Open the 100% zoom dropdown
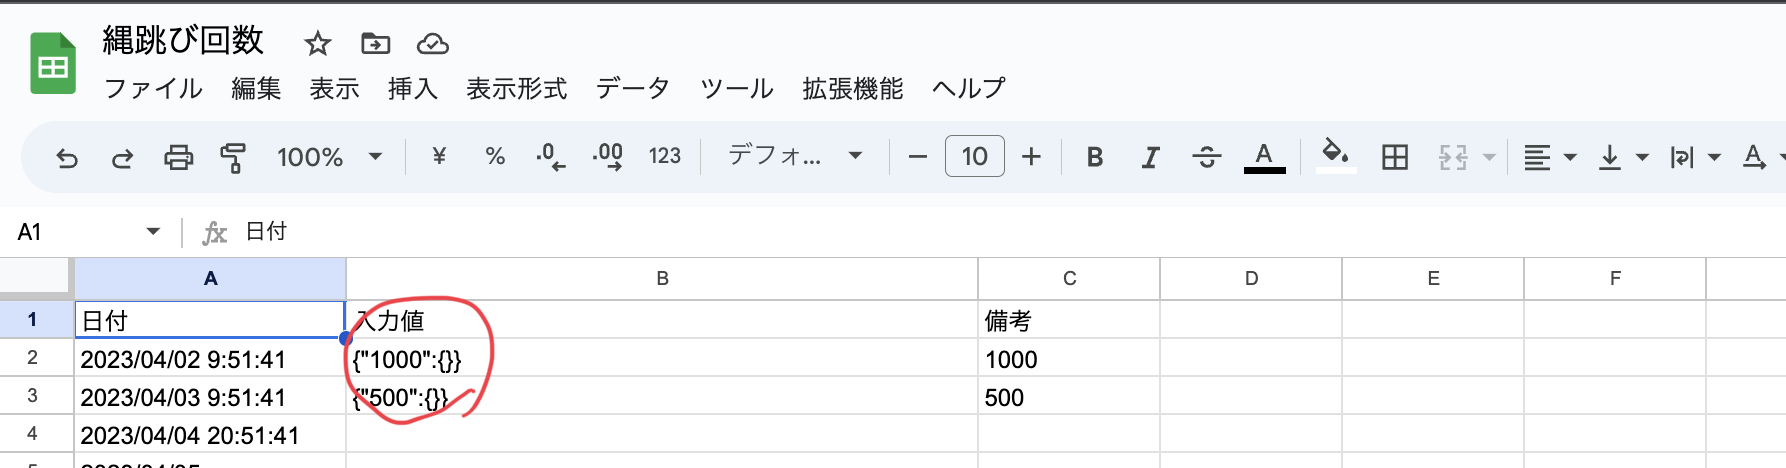 [329, 157]
